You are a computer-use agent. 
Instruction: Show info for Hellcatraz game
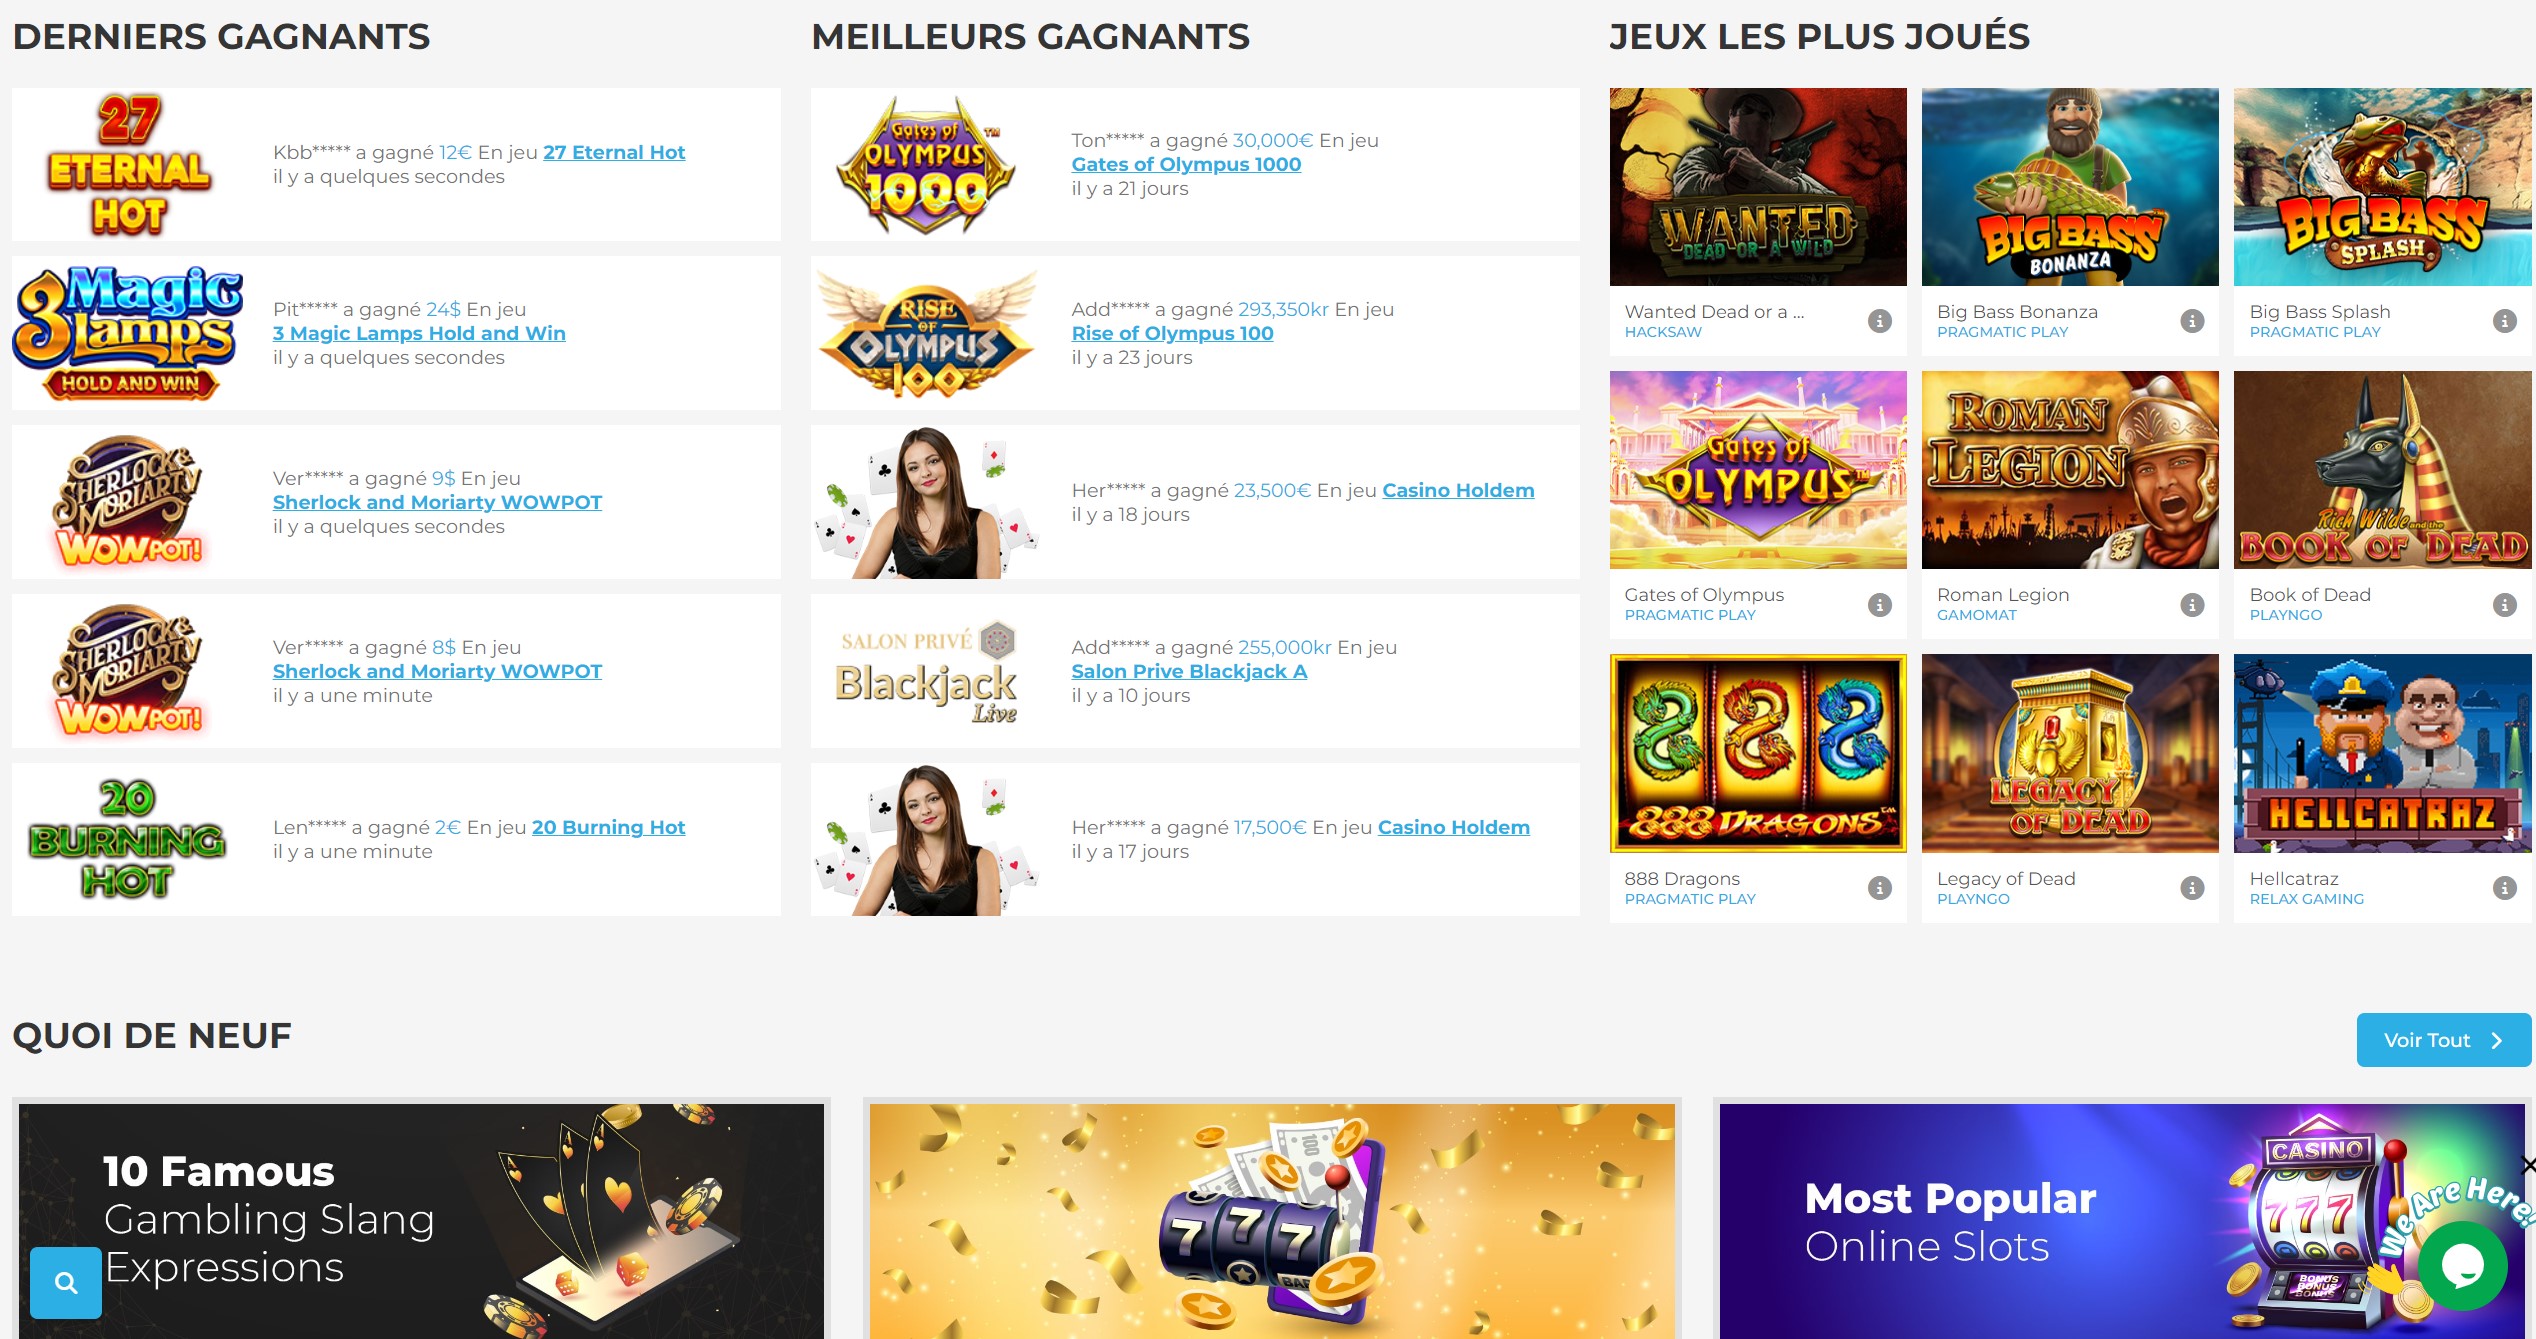2504,888
